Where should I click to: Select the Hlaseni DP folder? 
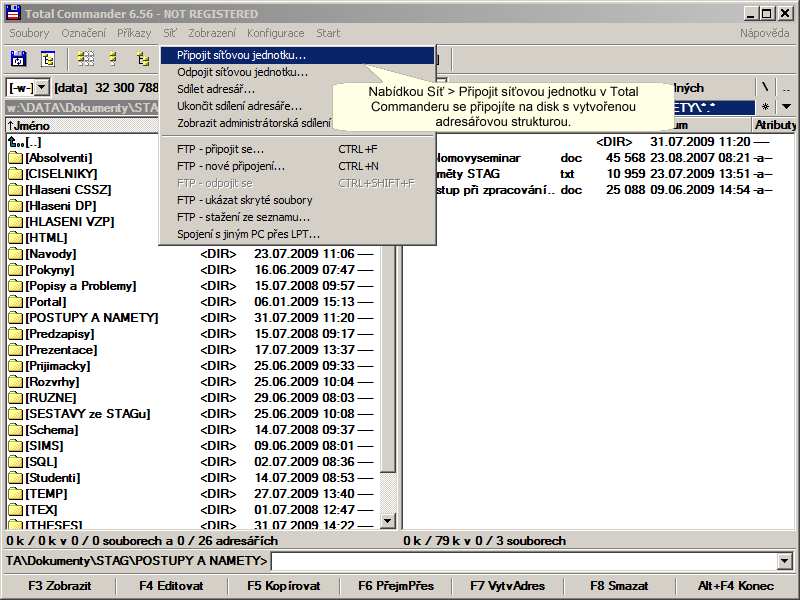tap(61, 206)
